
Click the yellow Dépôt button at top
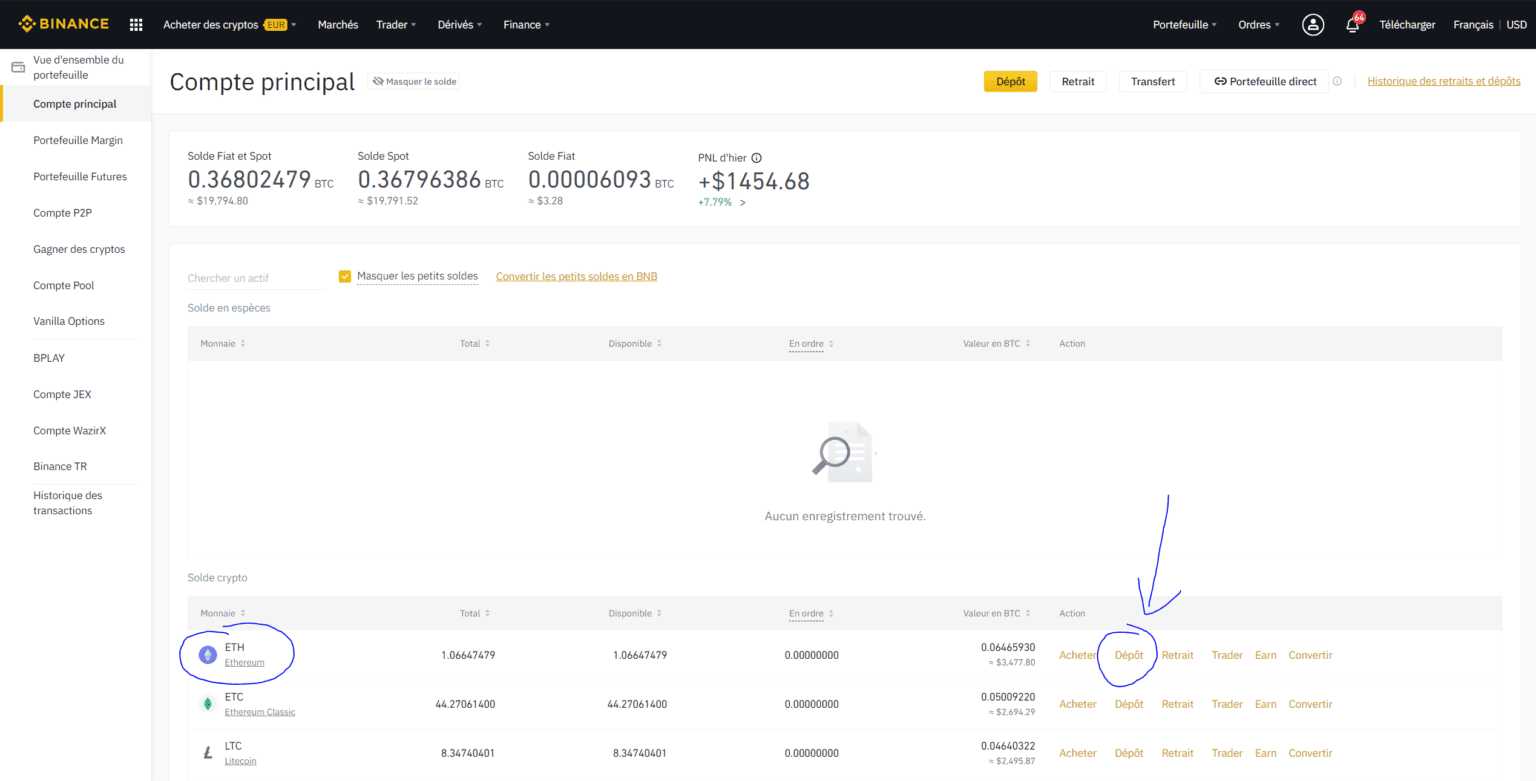[1010, 81]
